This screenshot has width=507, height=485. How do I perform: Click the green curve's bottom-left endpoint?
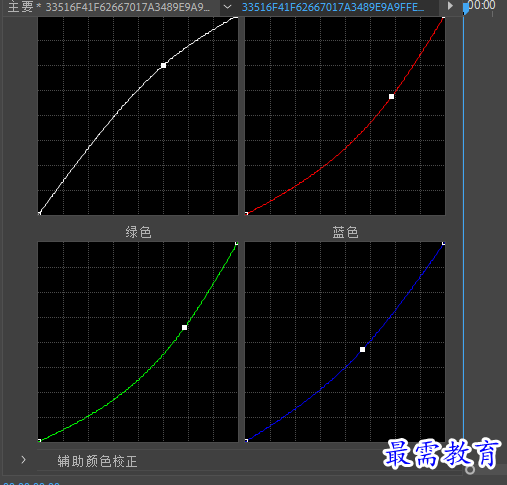[x=39, y=440]
